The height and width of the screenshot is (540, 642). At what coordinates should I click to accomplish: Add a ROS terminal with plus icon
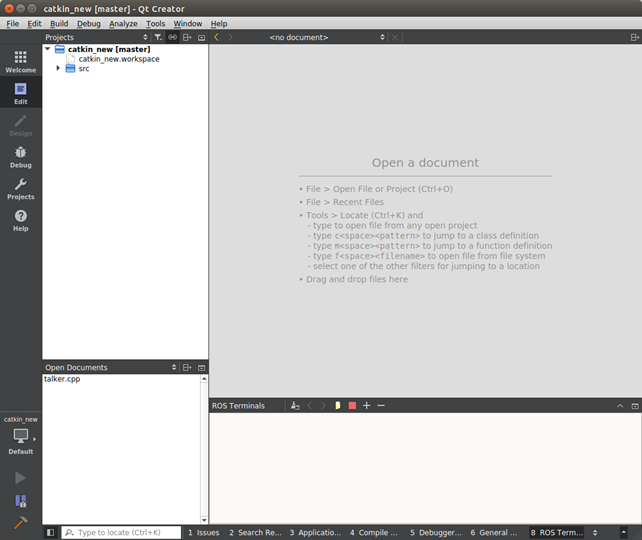(x=366, y=405)
